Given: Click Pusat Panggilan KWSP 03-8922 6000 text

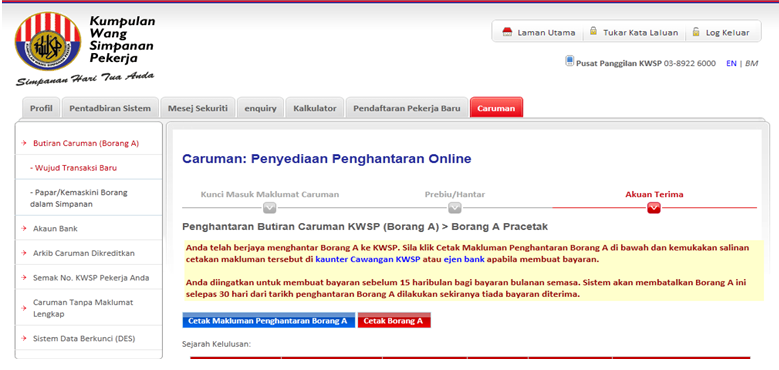Looking at the screenshot, I should click(x=646, y=64).
